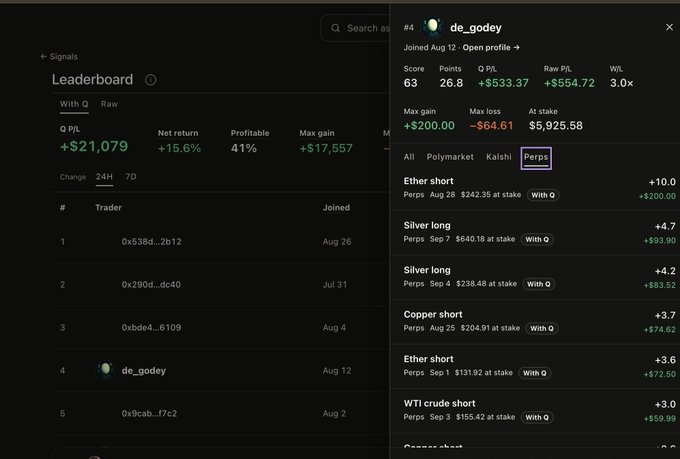Click With Q badge on $131.92 stake
This screenshot has height=459, width=680.
[x=535, y=373]
